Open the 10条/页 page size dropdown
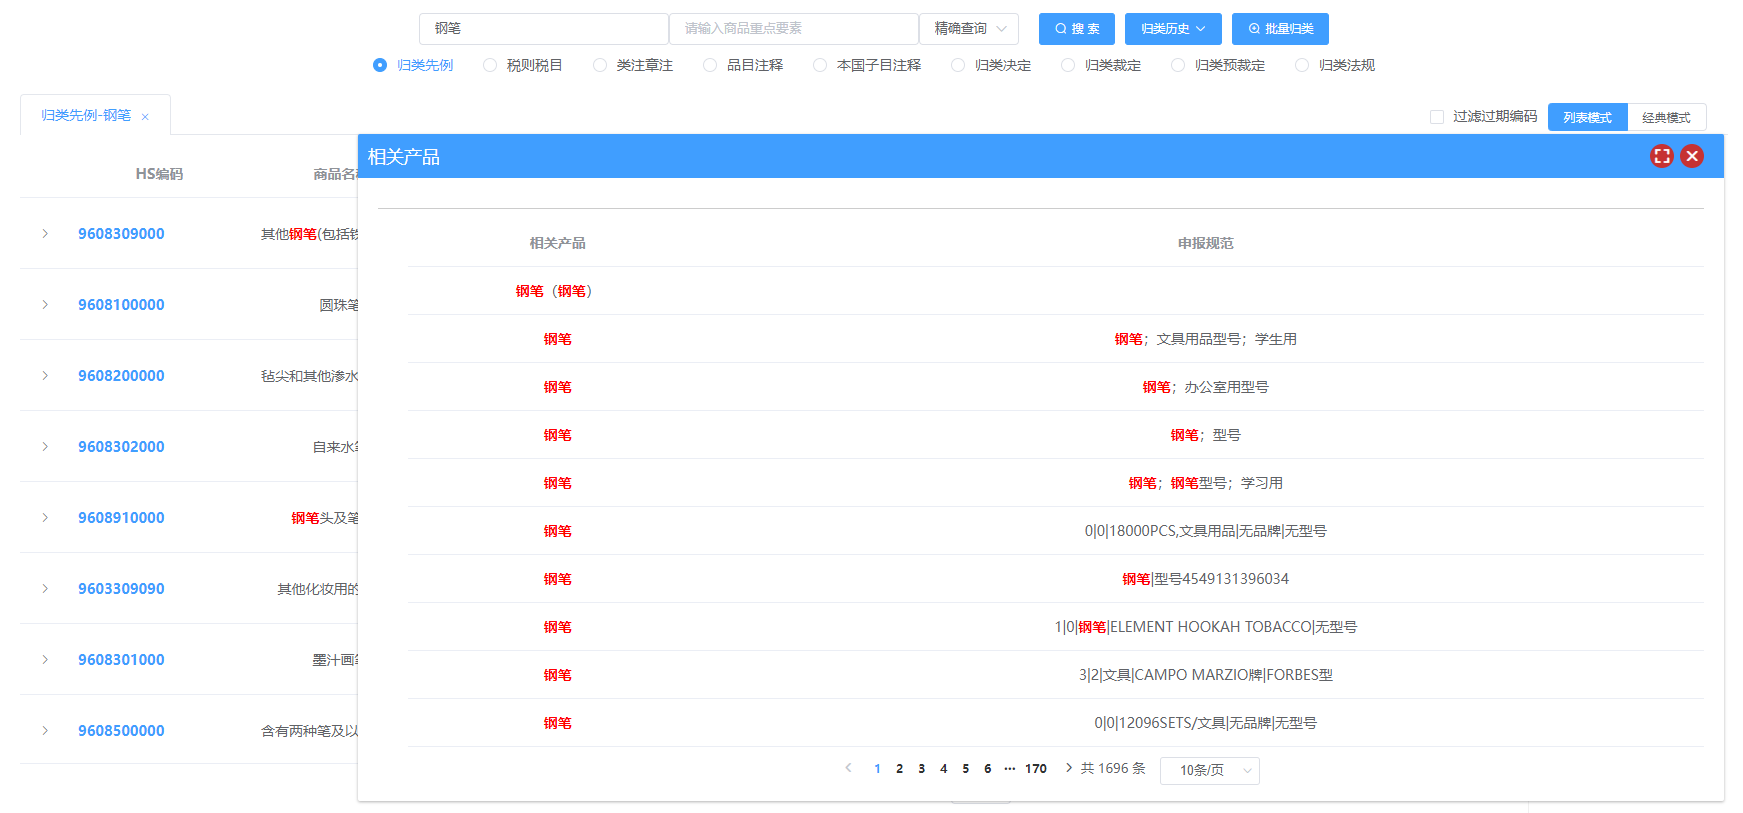The image size is (1743, 813). [1210, 770]
